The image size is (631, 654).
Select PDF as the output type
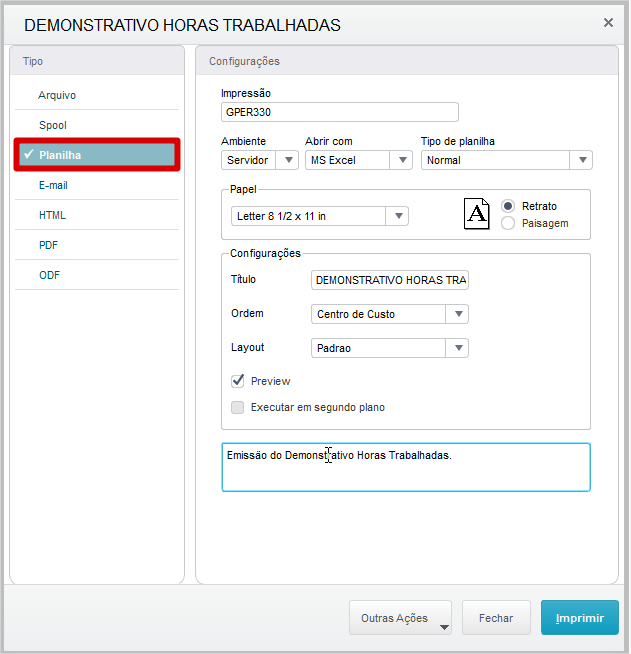pos(97,245)
